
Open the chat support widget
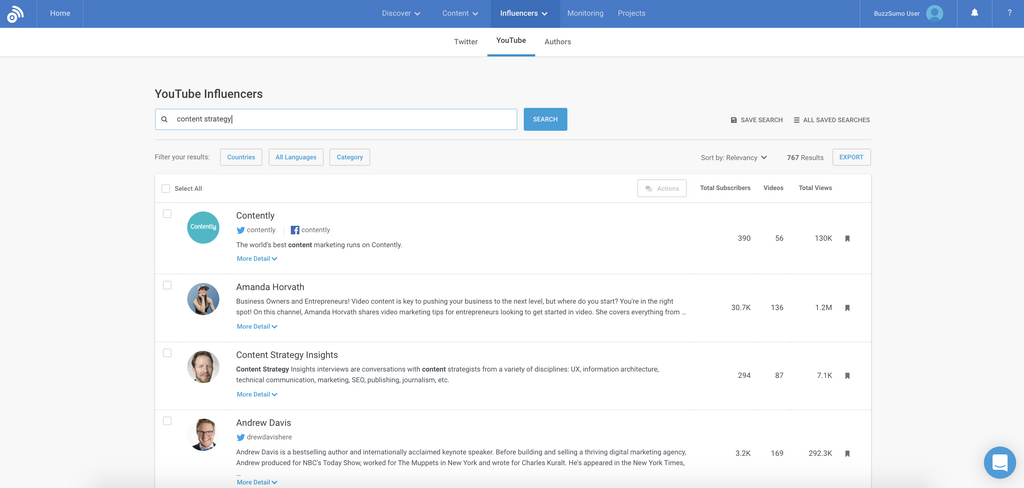tap(999, 462)
